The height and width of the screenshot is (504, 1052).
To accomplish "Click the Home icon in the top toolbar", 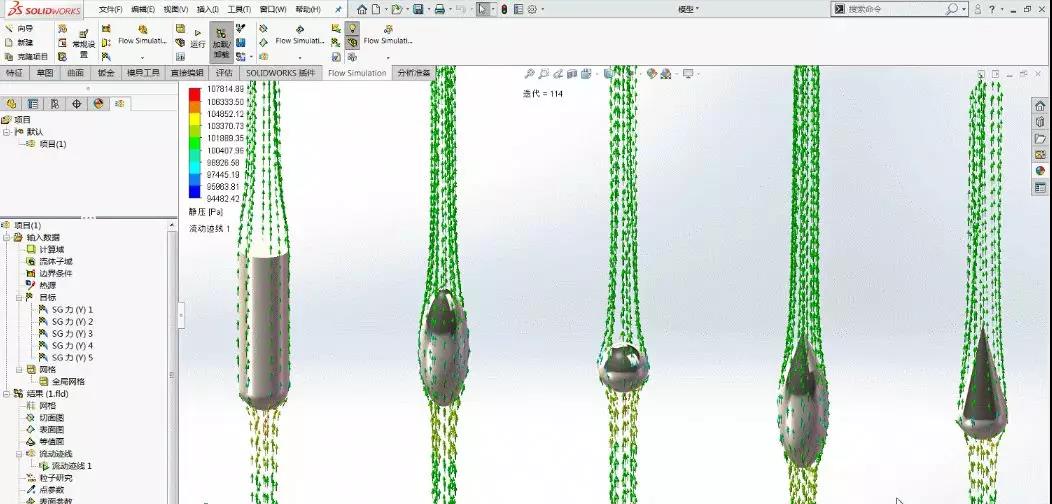I will 362,9.
